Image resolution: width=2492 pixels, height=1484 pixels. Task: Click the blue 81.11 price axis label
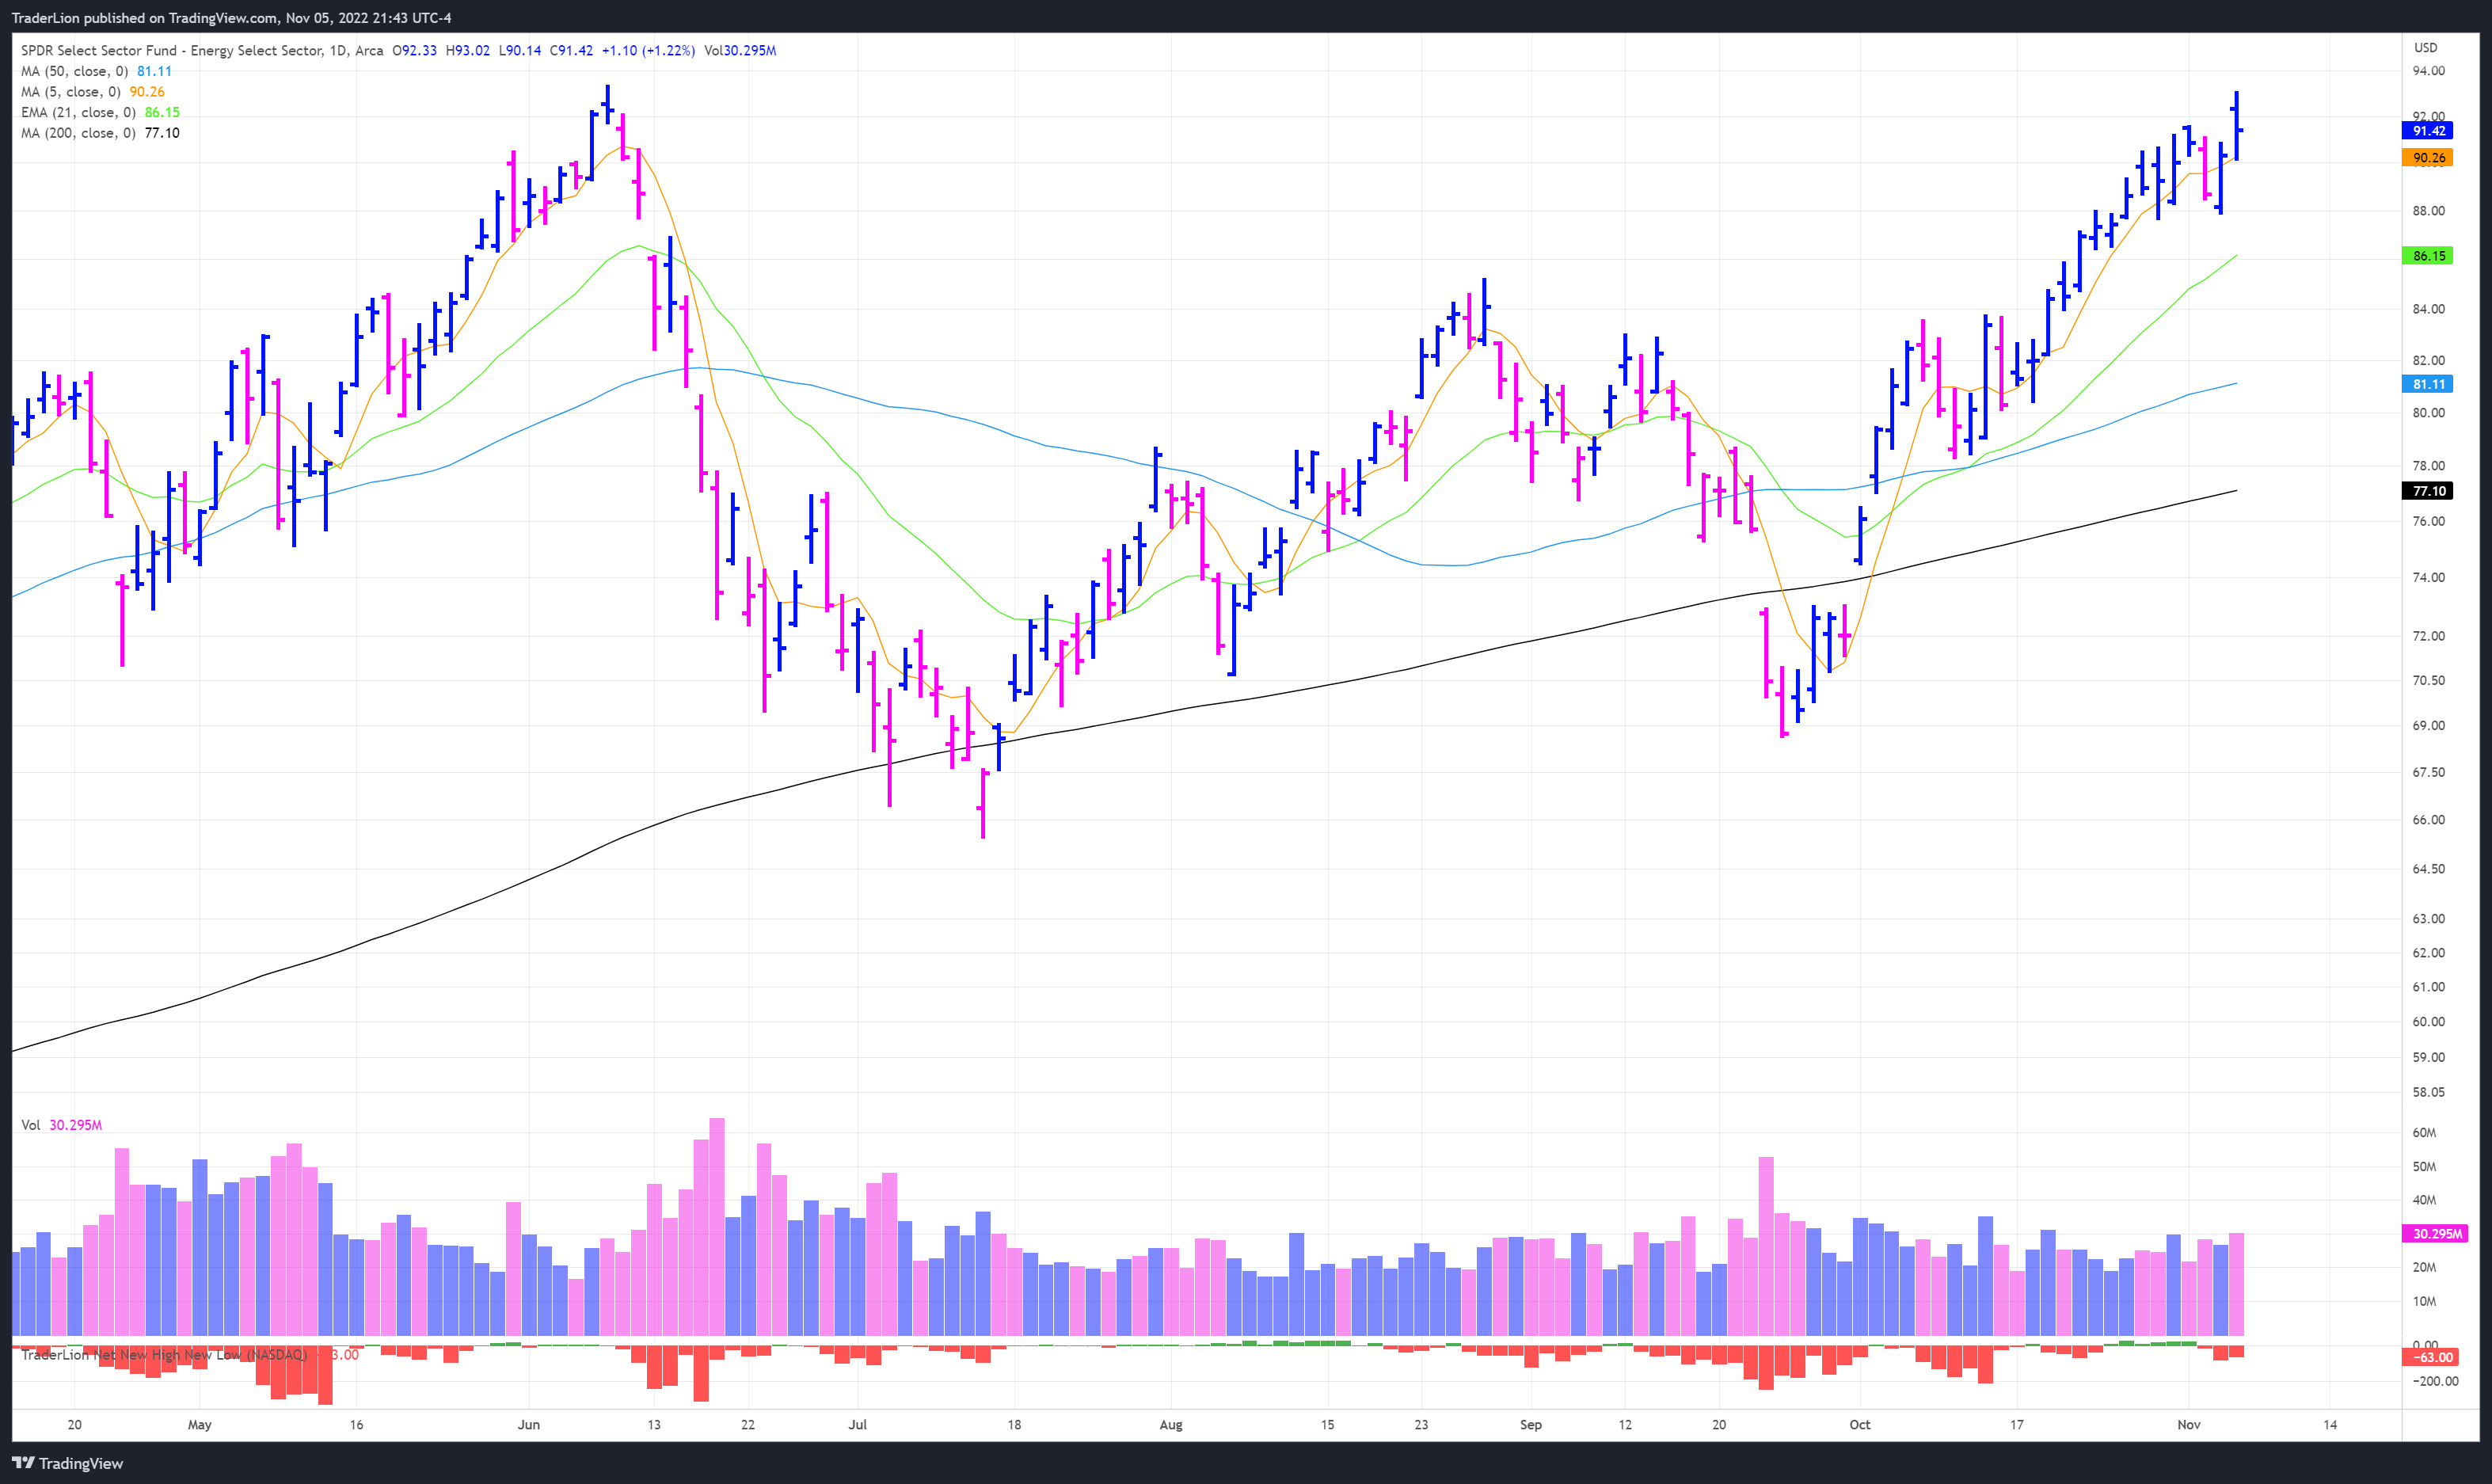coord(2427,384)
